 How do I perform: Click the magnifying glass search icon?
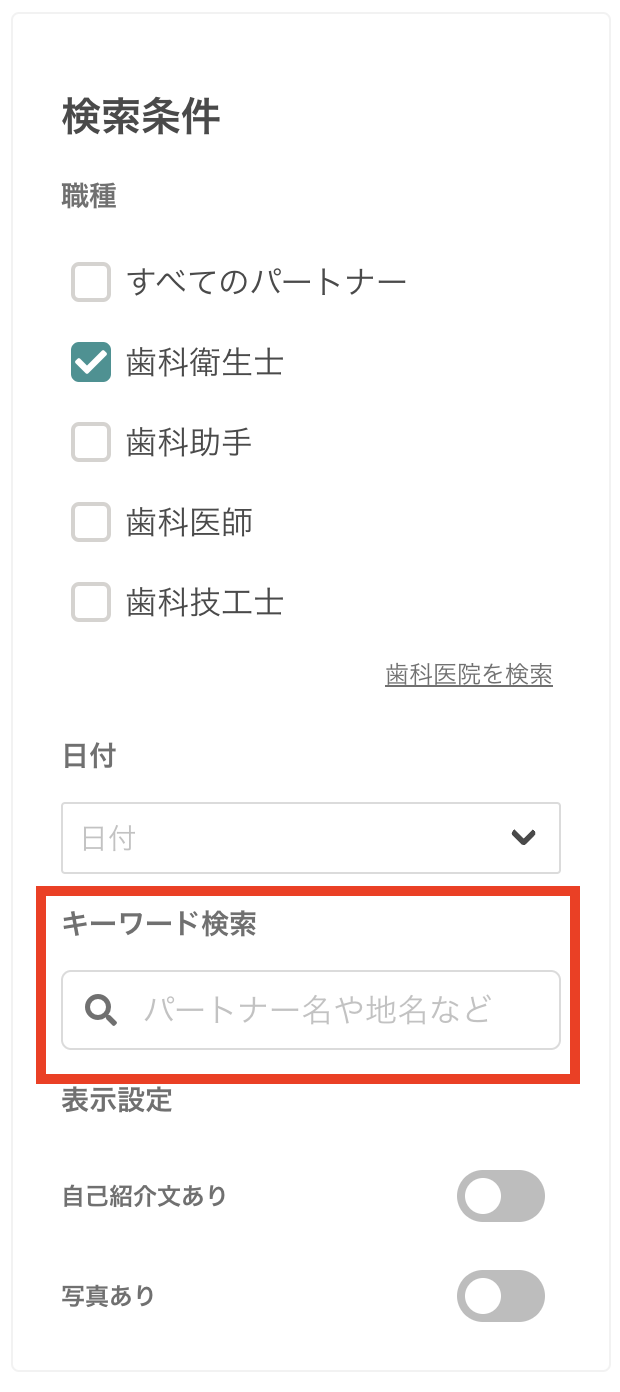[x=101, y=1010]
